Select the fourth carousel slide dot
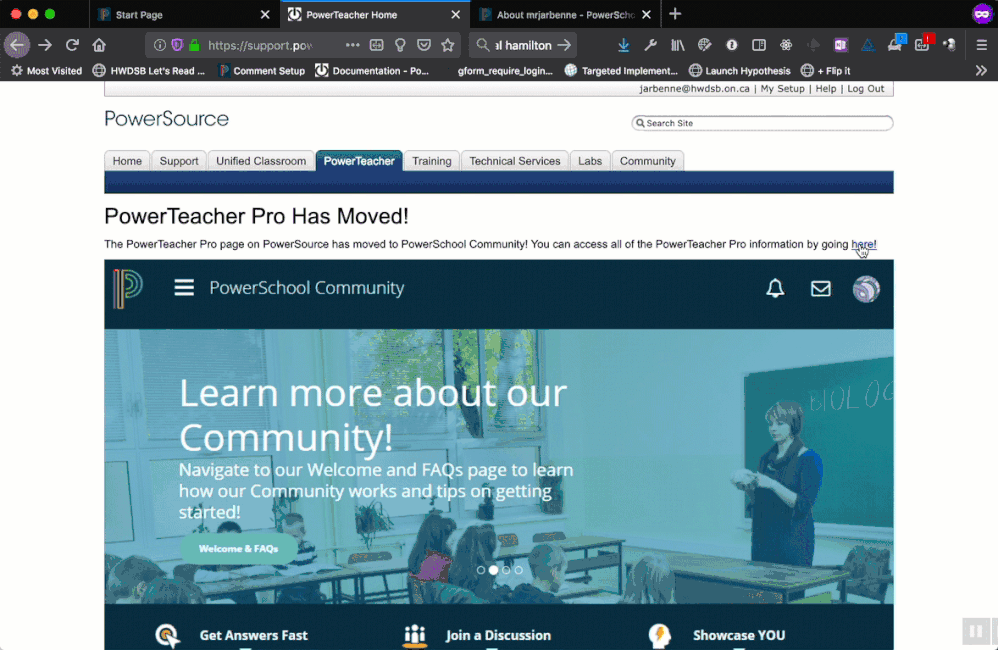 tap(519, 570)
